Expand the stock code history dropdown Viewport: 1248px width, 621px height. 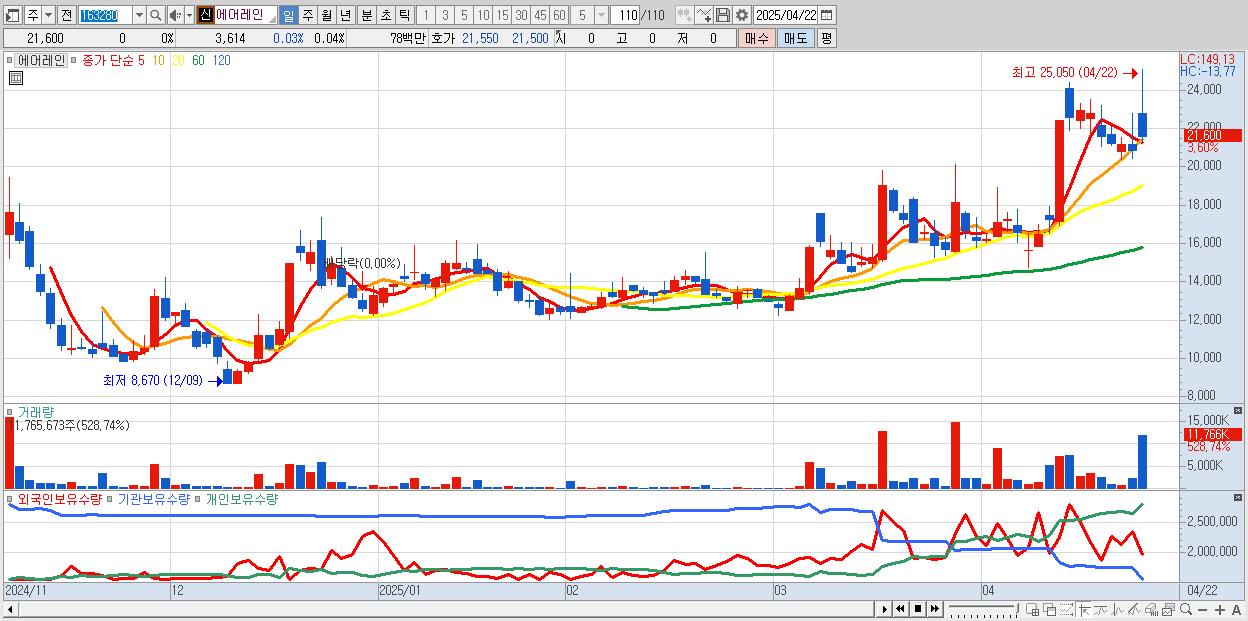[139, 16]
